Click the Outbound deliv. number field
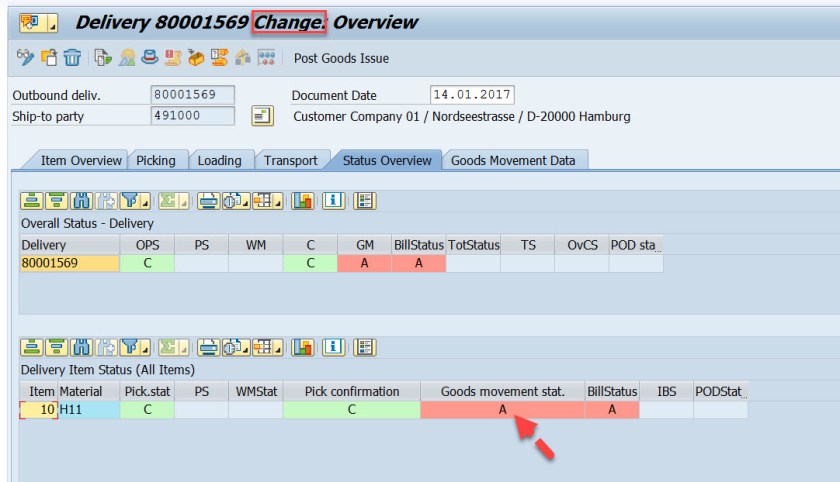Viewport: 840px width, 482px height. pos(192,95)
